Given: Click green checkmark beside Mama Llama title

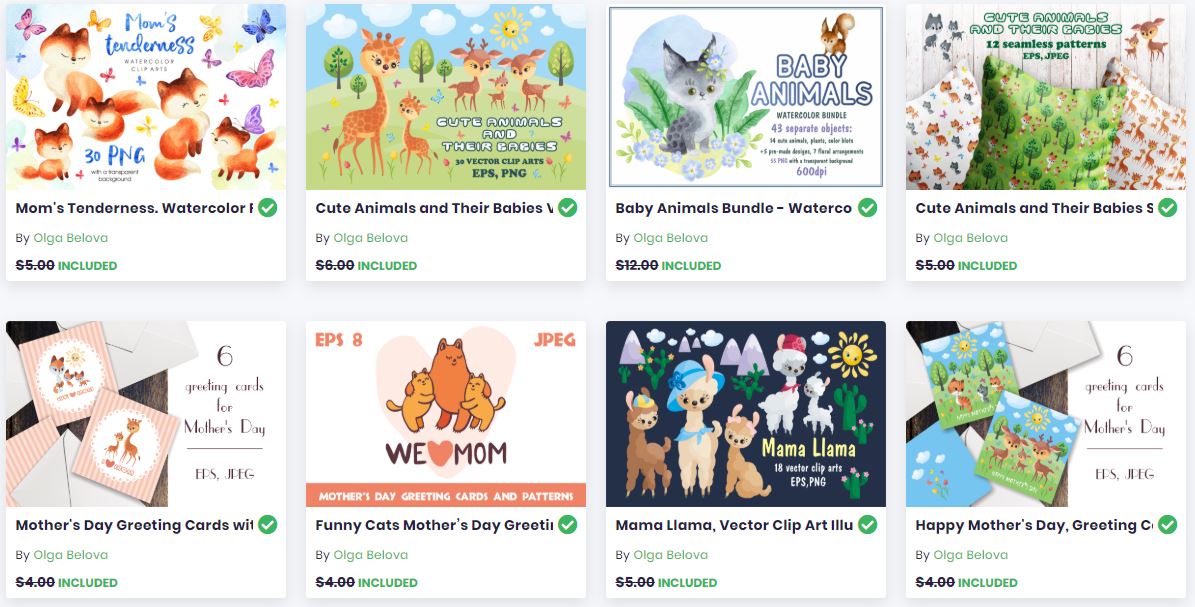Looking at the screenshot, I should point(867,525).
